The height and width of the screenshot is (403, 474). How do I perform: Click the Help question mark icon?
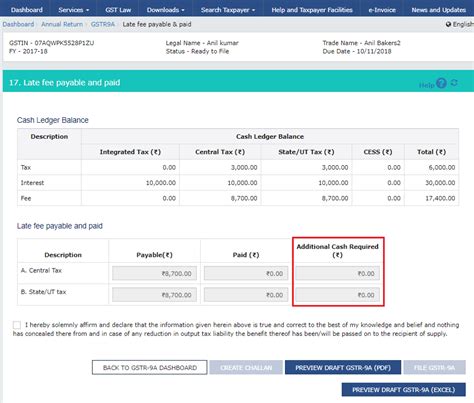tap(441, 83)
